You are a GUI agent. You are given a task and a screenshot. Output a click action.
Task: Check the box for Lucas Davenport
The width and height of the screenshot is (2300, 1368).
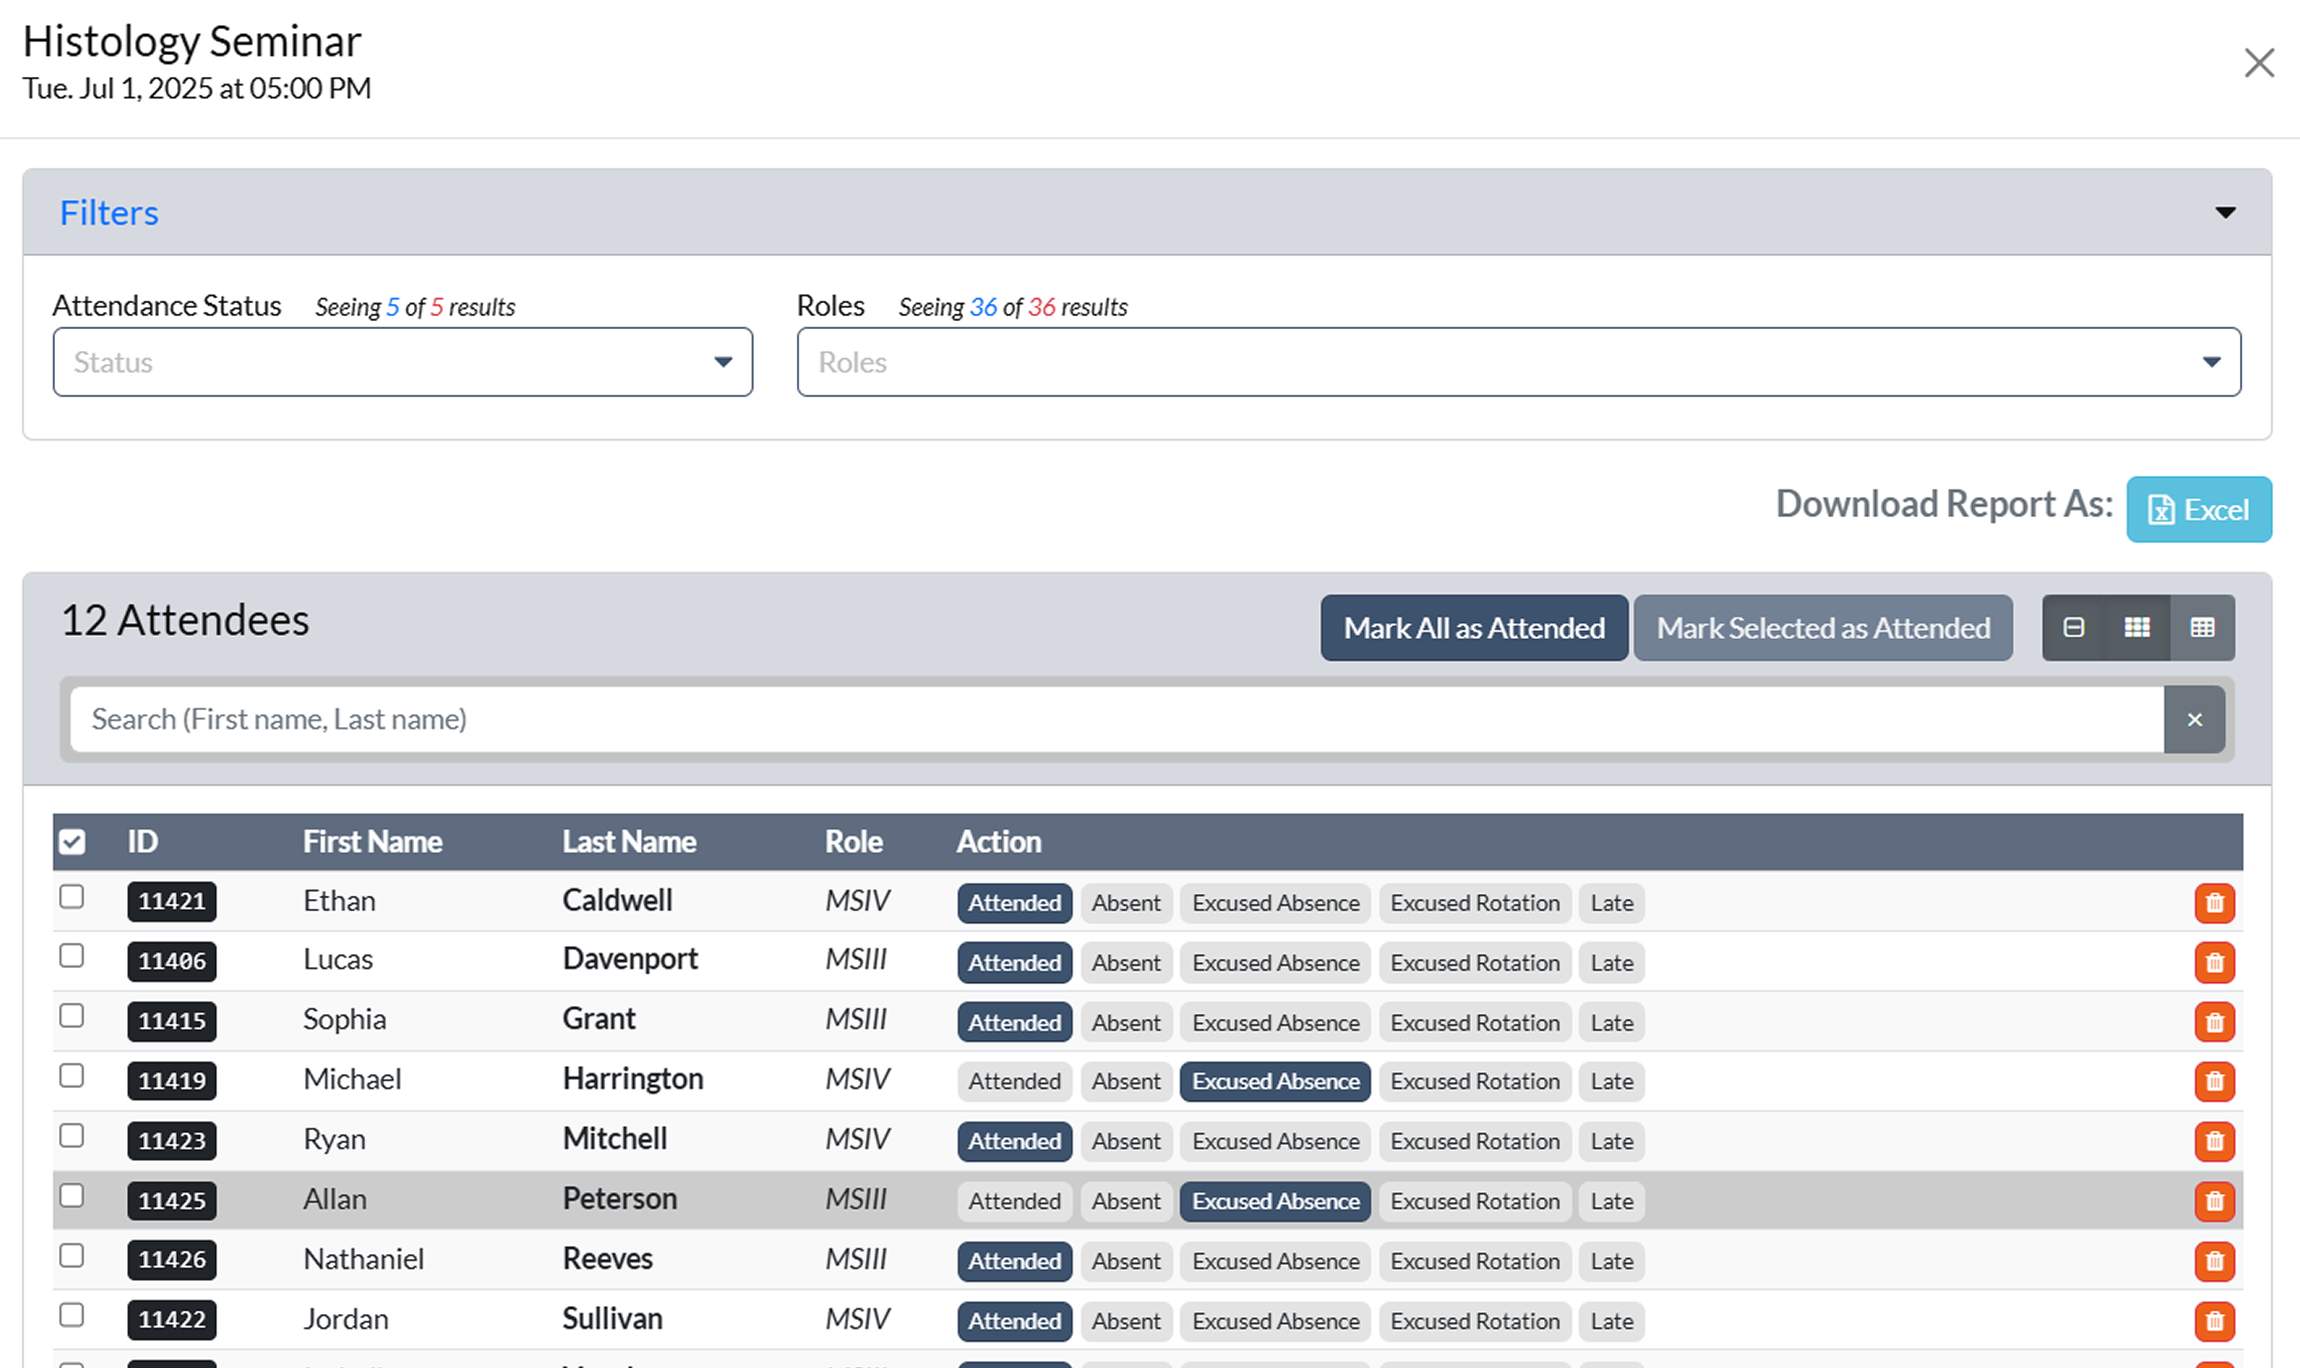tap(72, 957)
